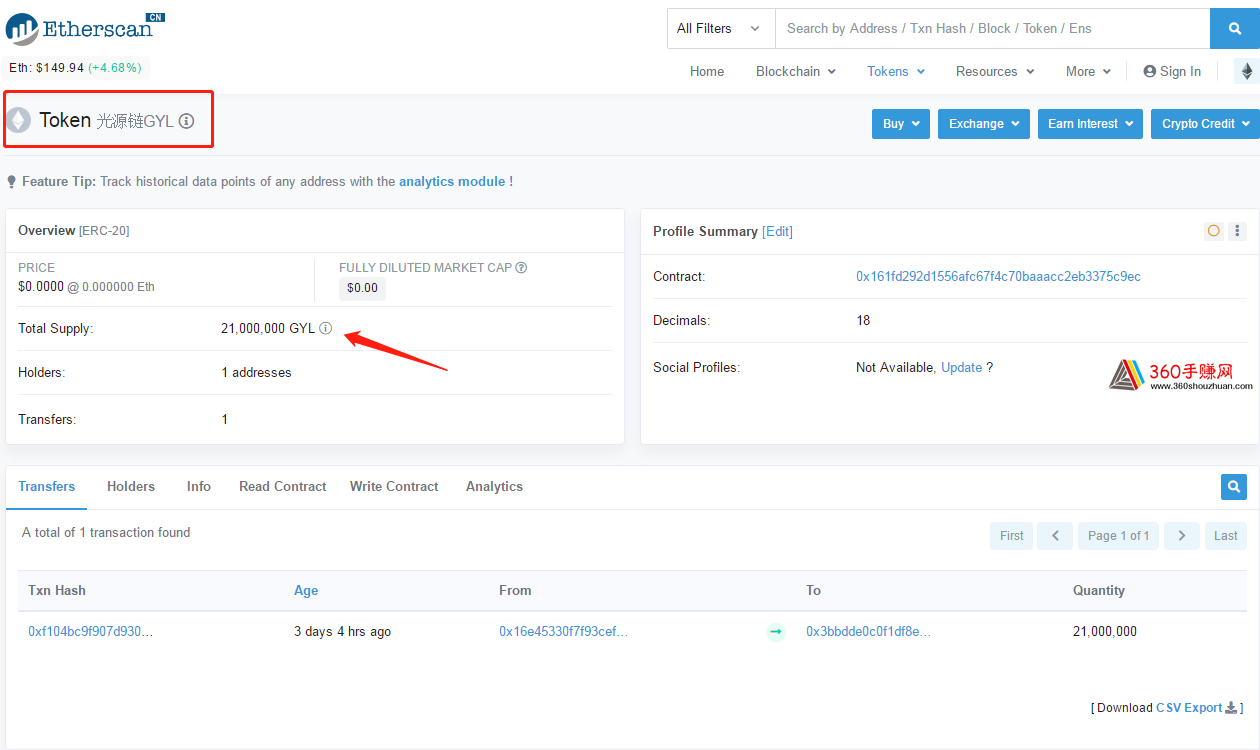The width and height of the screenshot is (1260, 750).
Task: Click the gray Ethereum token icon
Action: coord(18,121)
